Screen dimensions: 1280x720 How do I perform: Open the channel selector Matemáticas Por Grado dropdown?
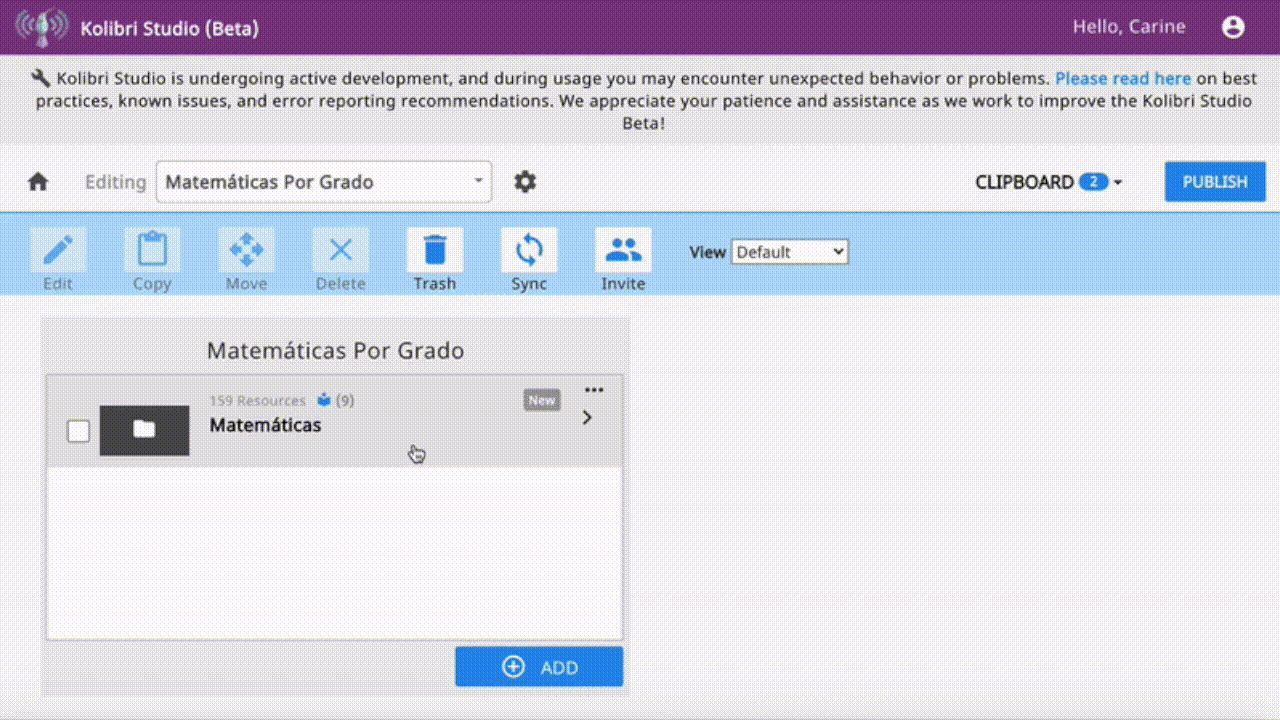click(x=324, y=182)
